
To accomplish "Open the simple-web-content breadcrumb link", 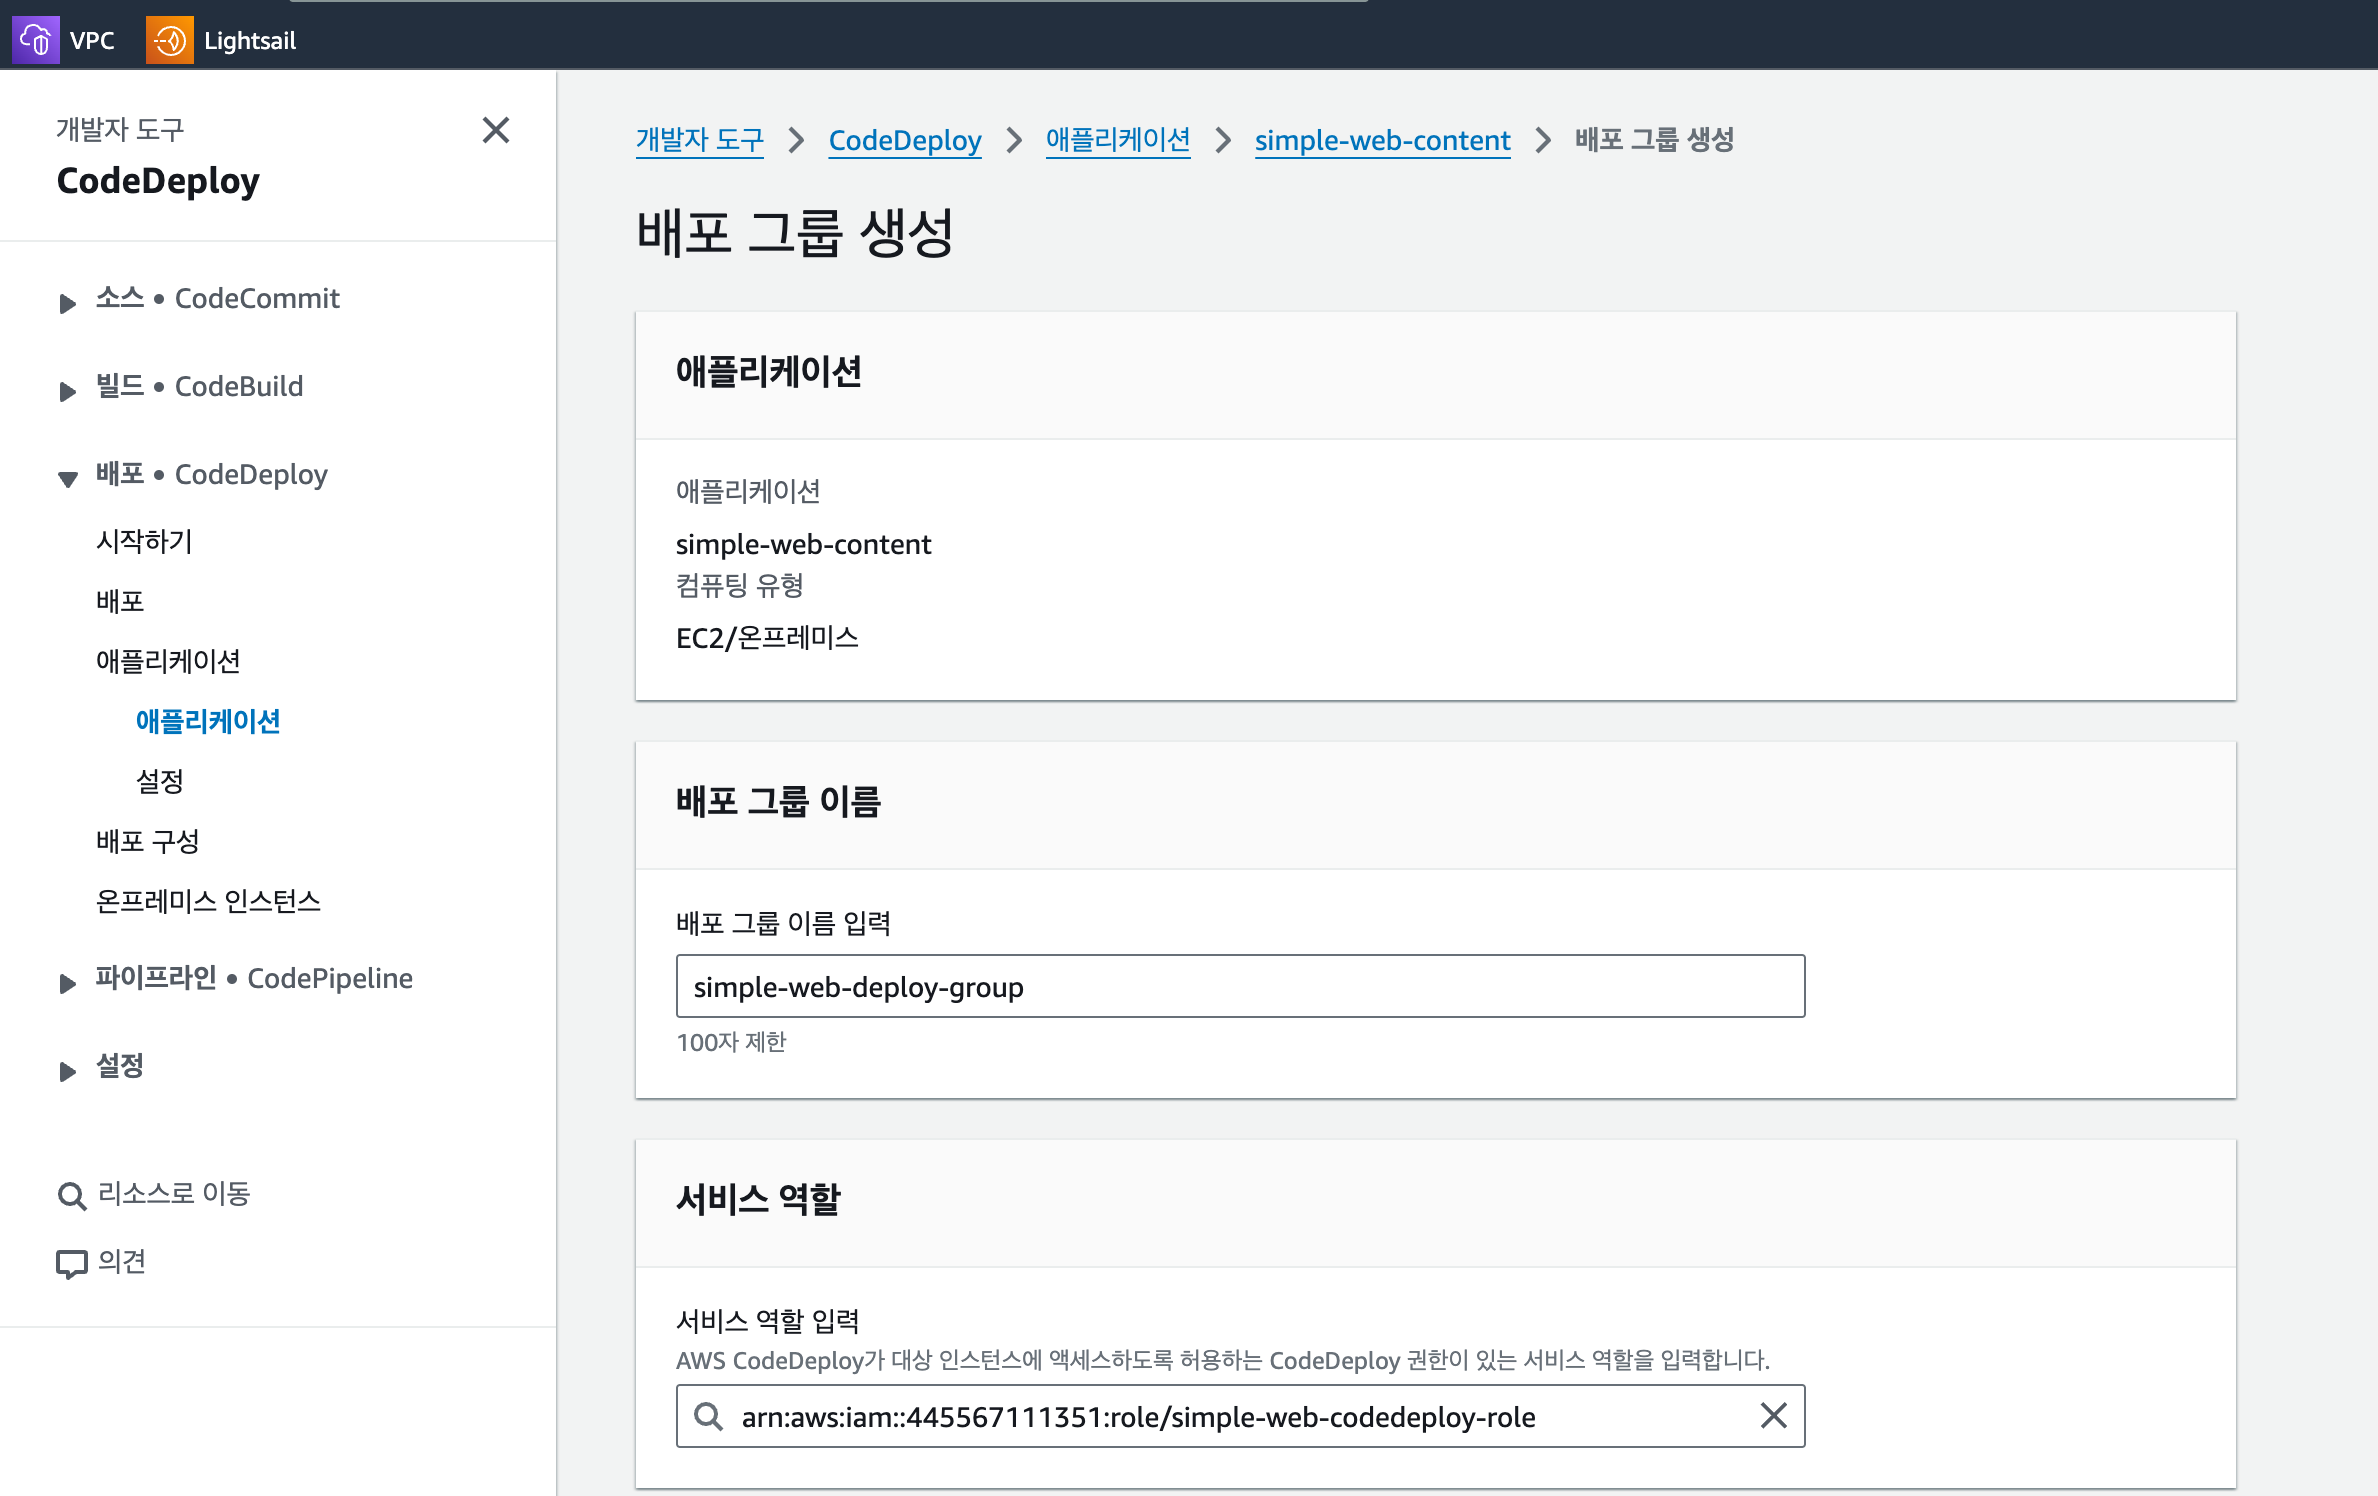I will pyautogui.click(x=1382, y=140).
